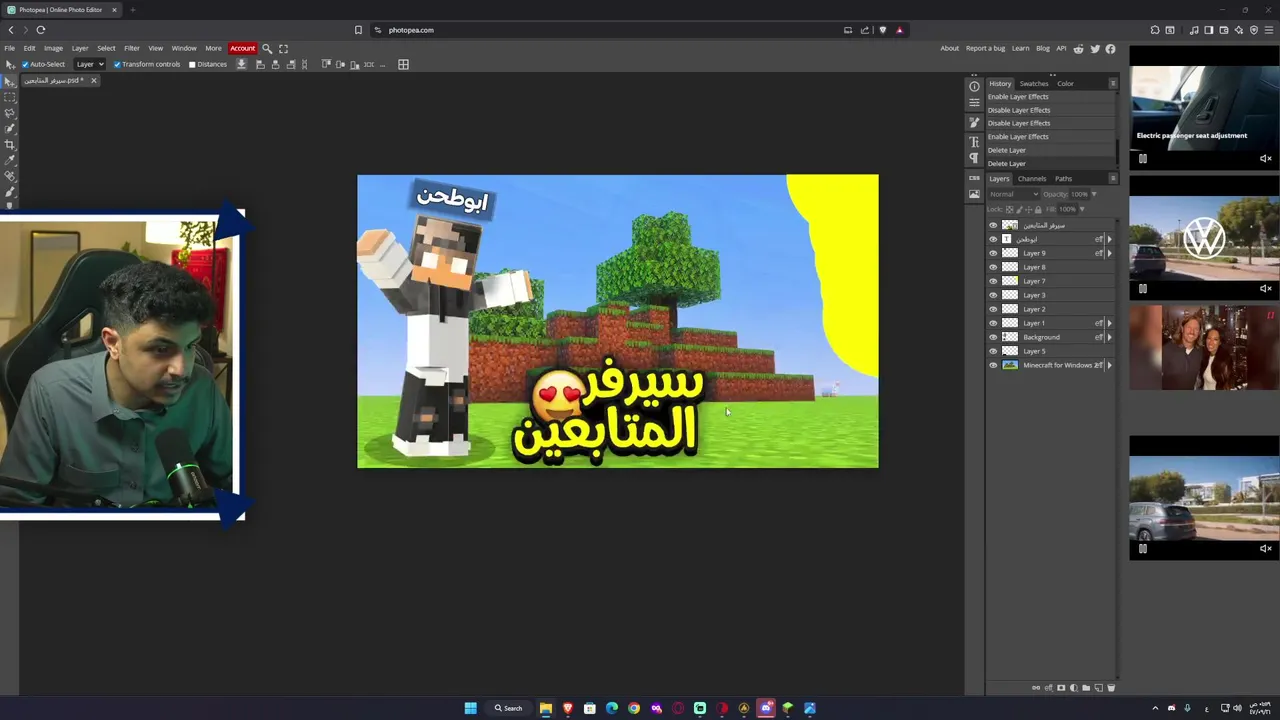Toggle visibility of Layer 1
1280x720 pixels.
[993, 323]
